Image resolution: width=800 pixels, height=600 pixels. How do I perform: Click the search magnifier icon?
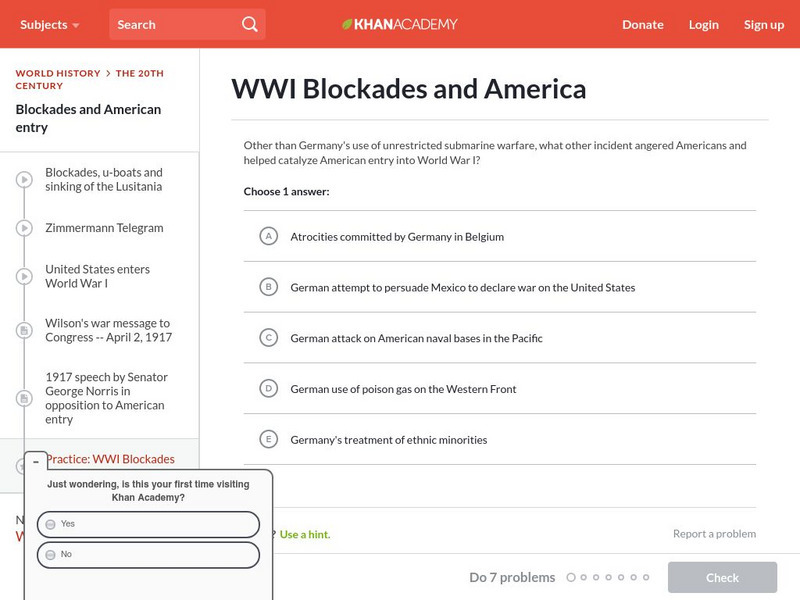coord(249,24)
